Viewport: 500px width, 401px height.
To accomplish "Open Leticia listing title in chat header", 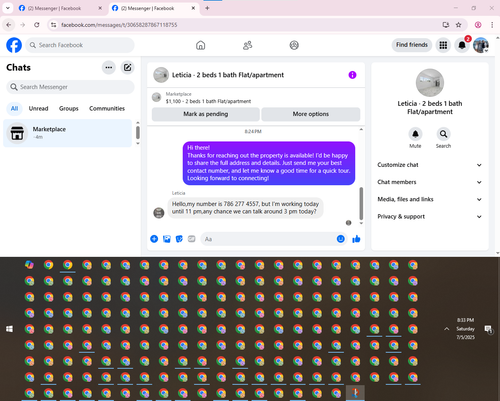I will [x=228, y=75].
